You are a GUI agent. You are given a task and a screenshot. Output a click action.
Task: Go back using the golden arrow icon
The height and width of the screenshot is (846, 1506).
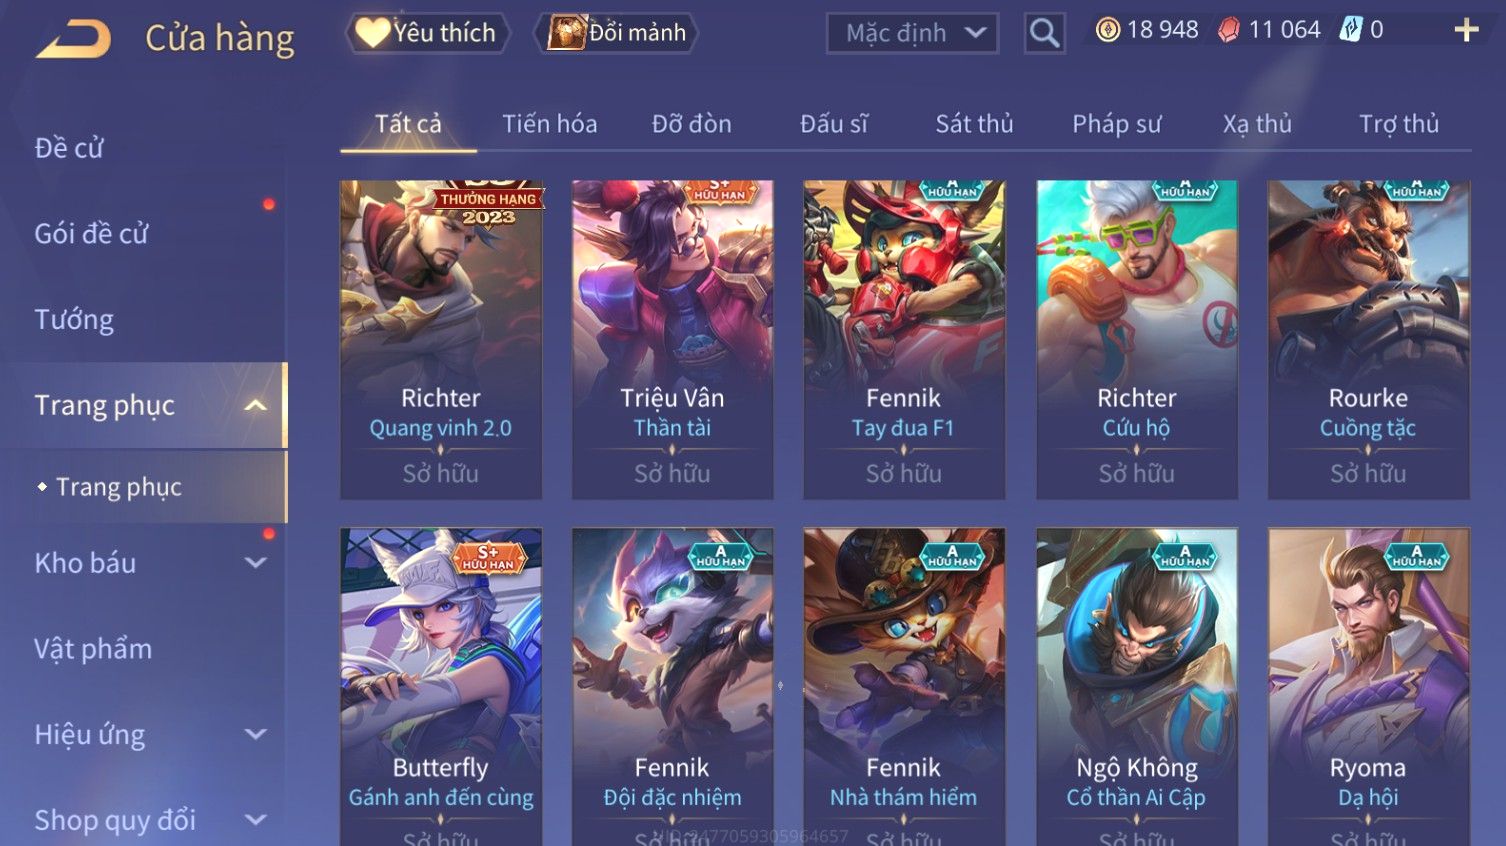tap(74, 38)
